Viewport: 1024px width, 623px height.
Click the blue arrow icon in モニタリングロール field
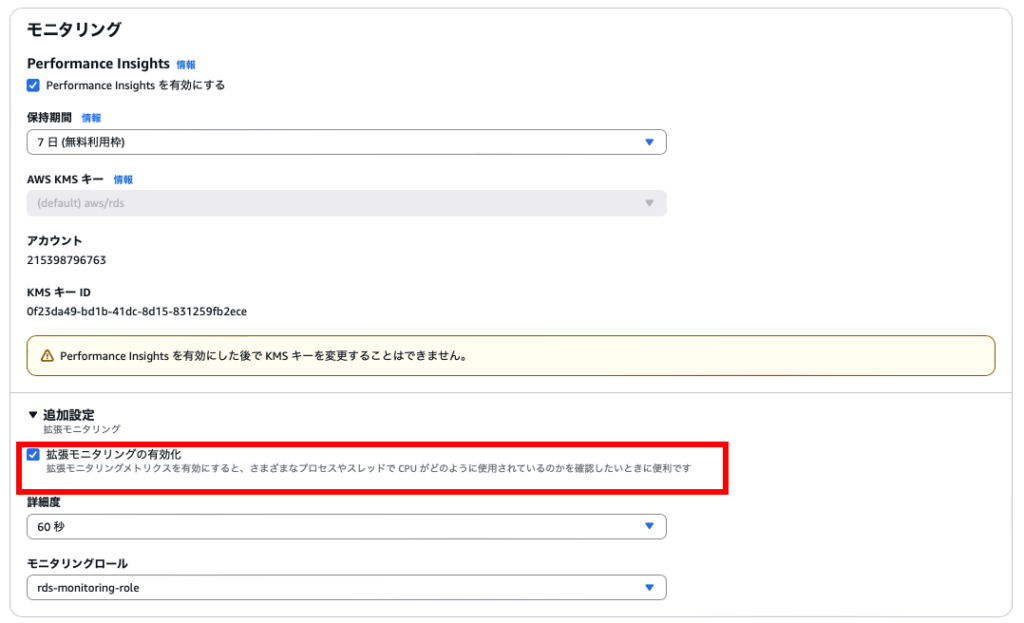(x=649, y=588)
